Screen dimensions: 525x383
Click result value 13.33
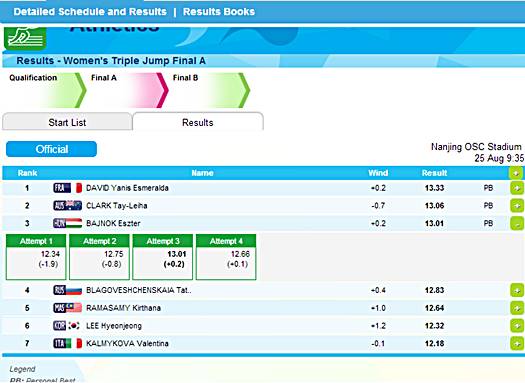434,188
